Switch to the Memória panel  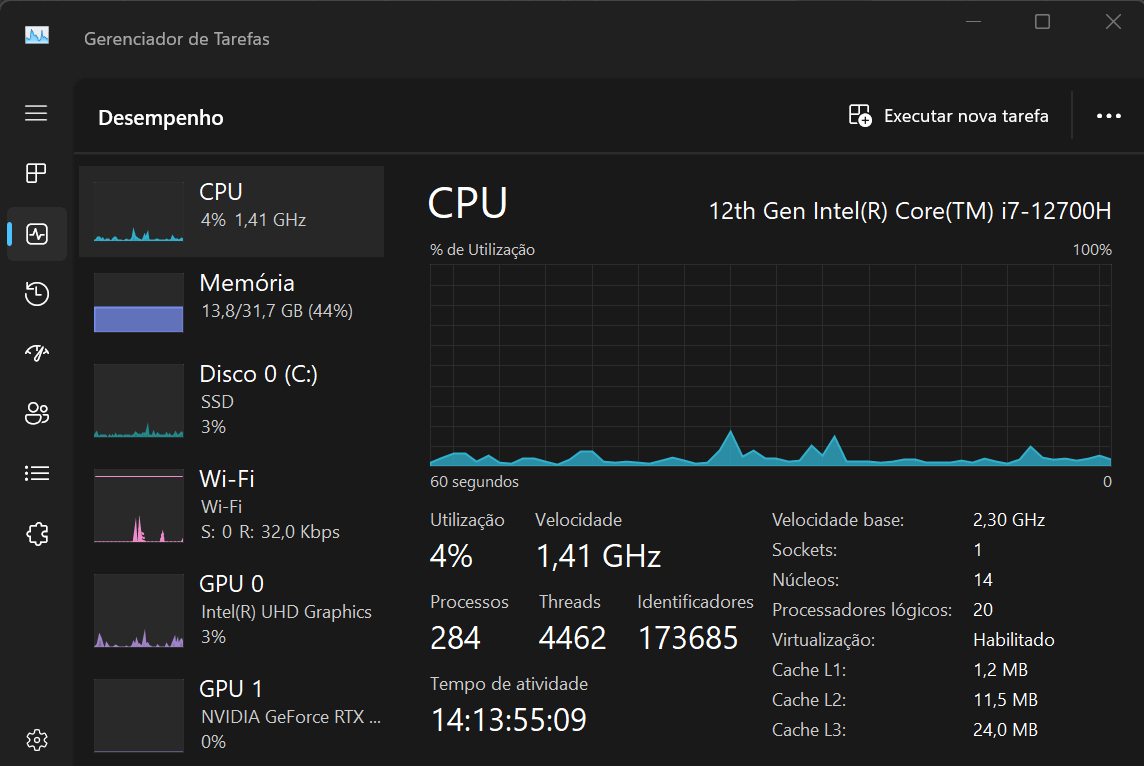click(x=230, y=302)
